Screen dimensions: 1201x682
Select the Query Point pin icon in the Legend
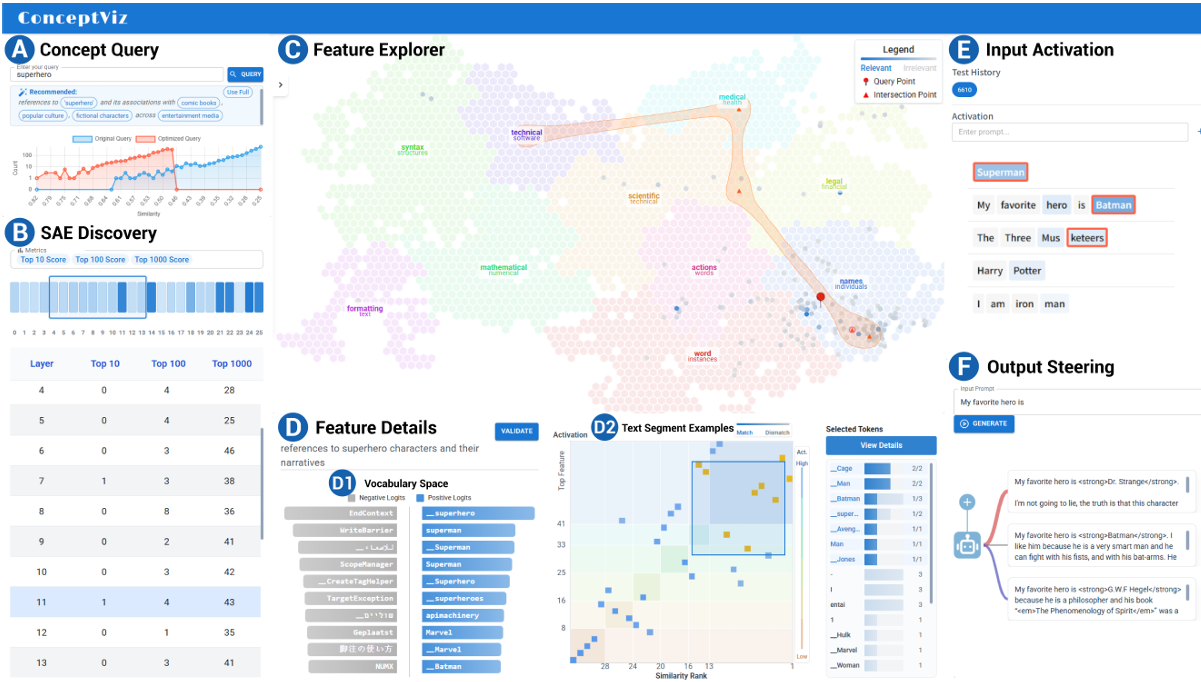[x=866, y=81]
